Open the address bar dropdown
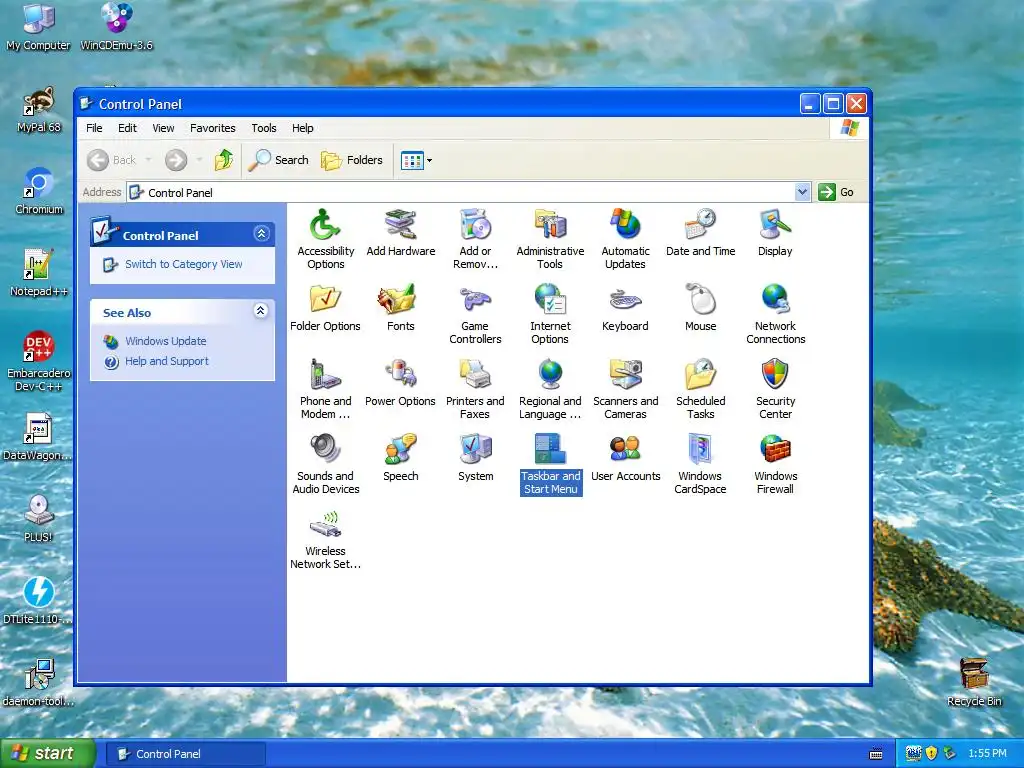The image size is (1024, 768). coord(803,192)
